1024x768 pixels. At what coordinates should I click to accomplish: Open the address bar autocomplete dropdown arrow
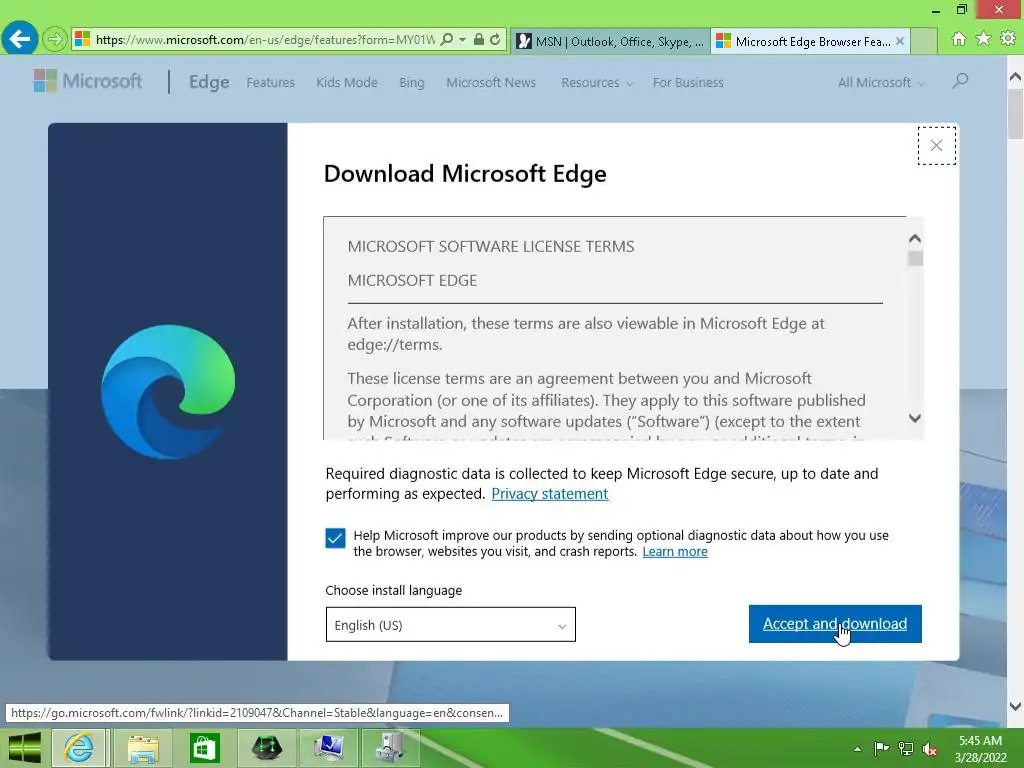click(x=462, y=39)
